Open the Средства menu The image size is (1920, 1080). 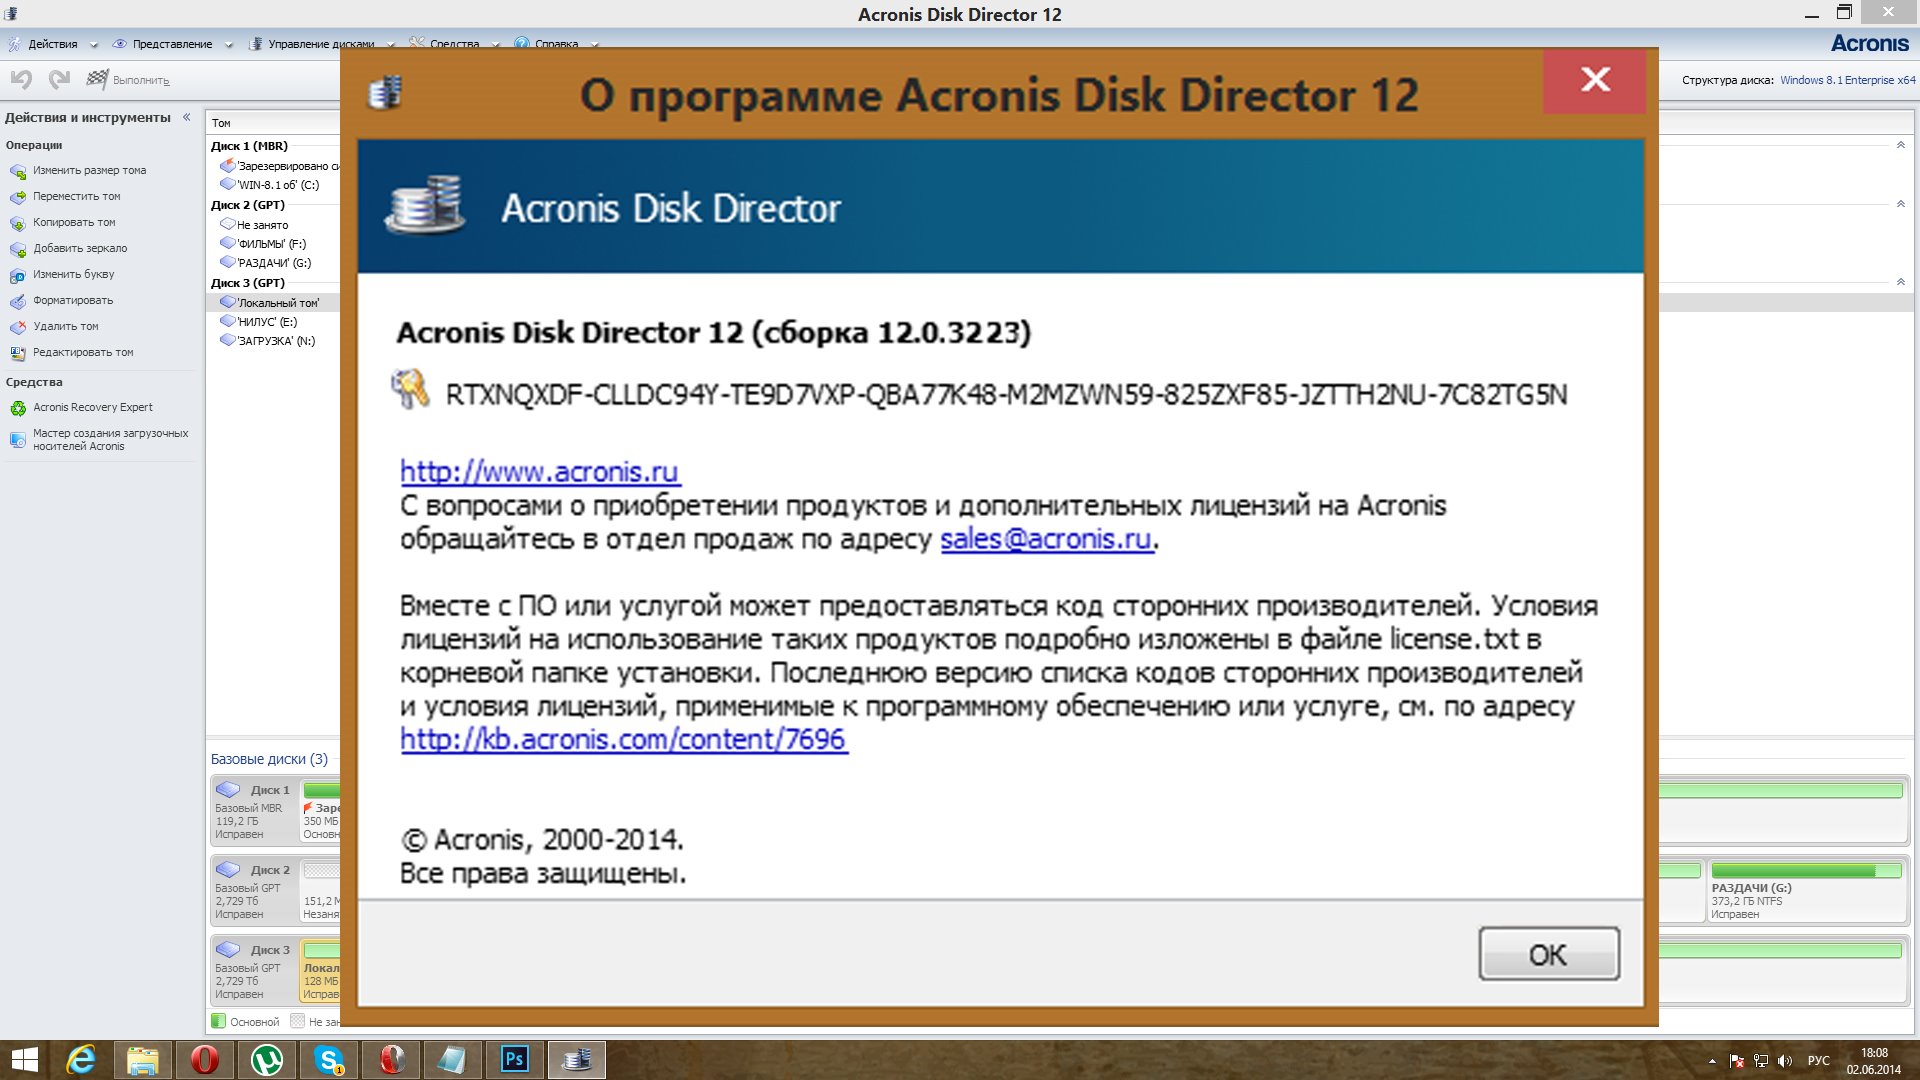tap(454, 44)
